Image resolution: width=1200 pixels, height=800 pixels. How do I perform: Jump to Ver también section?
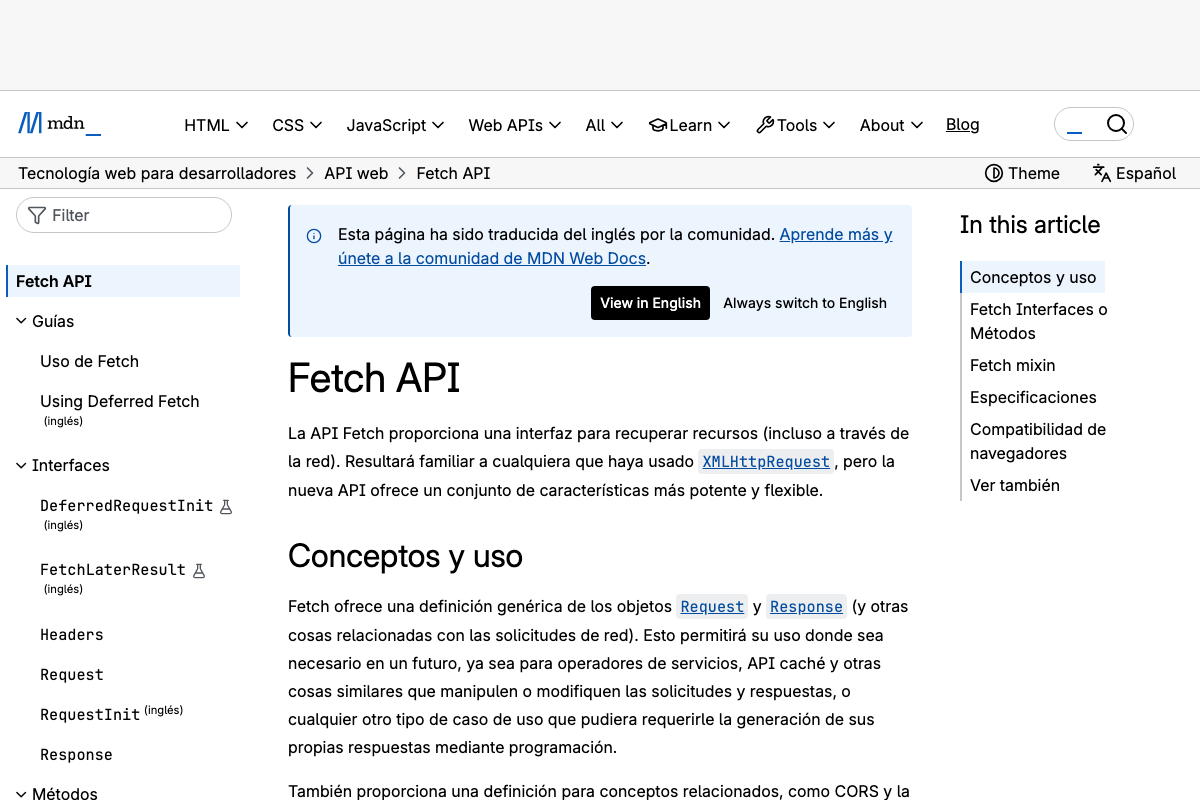[x=1015, y=485]
